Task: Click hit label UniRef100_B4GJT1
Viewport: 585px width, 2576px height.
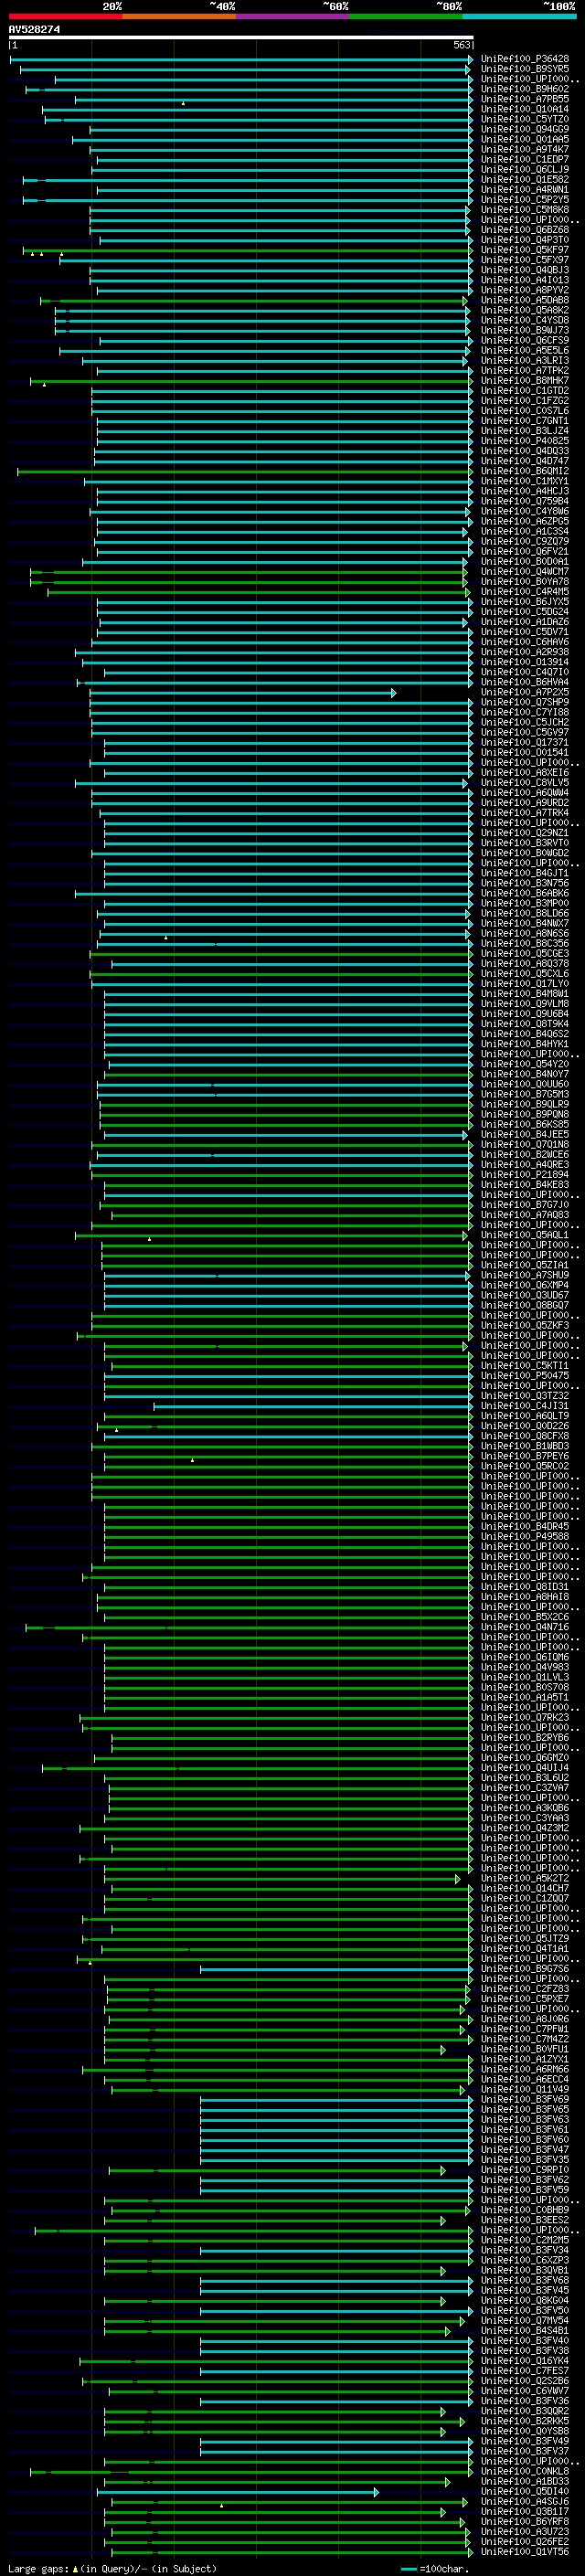Action: click(525, 873)
